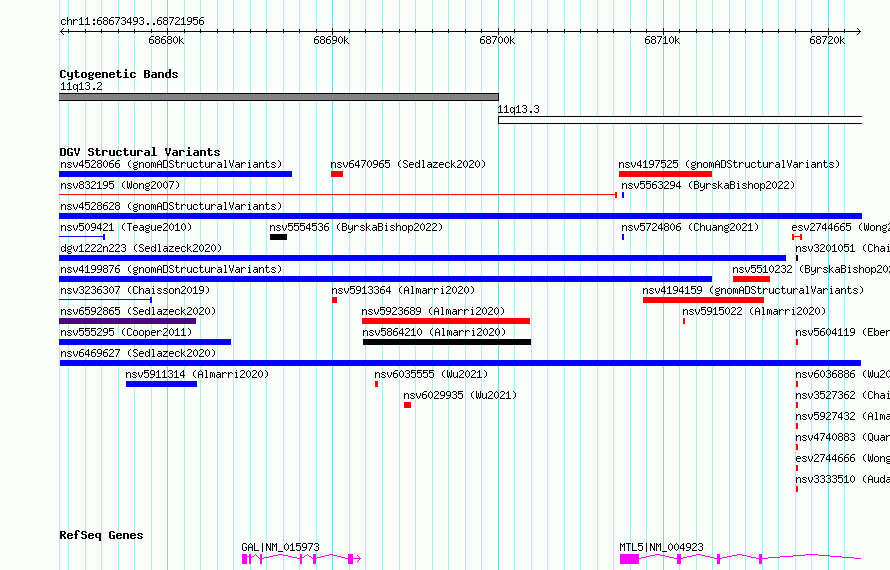Click nsv5913364 Almarri2020 label
This screenshot has width=890, height=570.
[x=404, y=291]
